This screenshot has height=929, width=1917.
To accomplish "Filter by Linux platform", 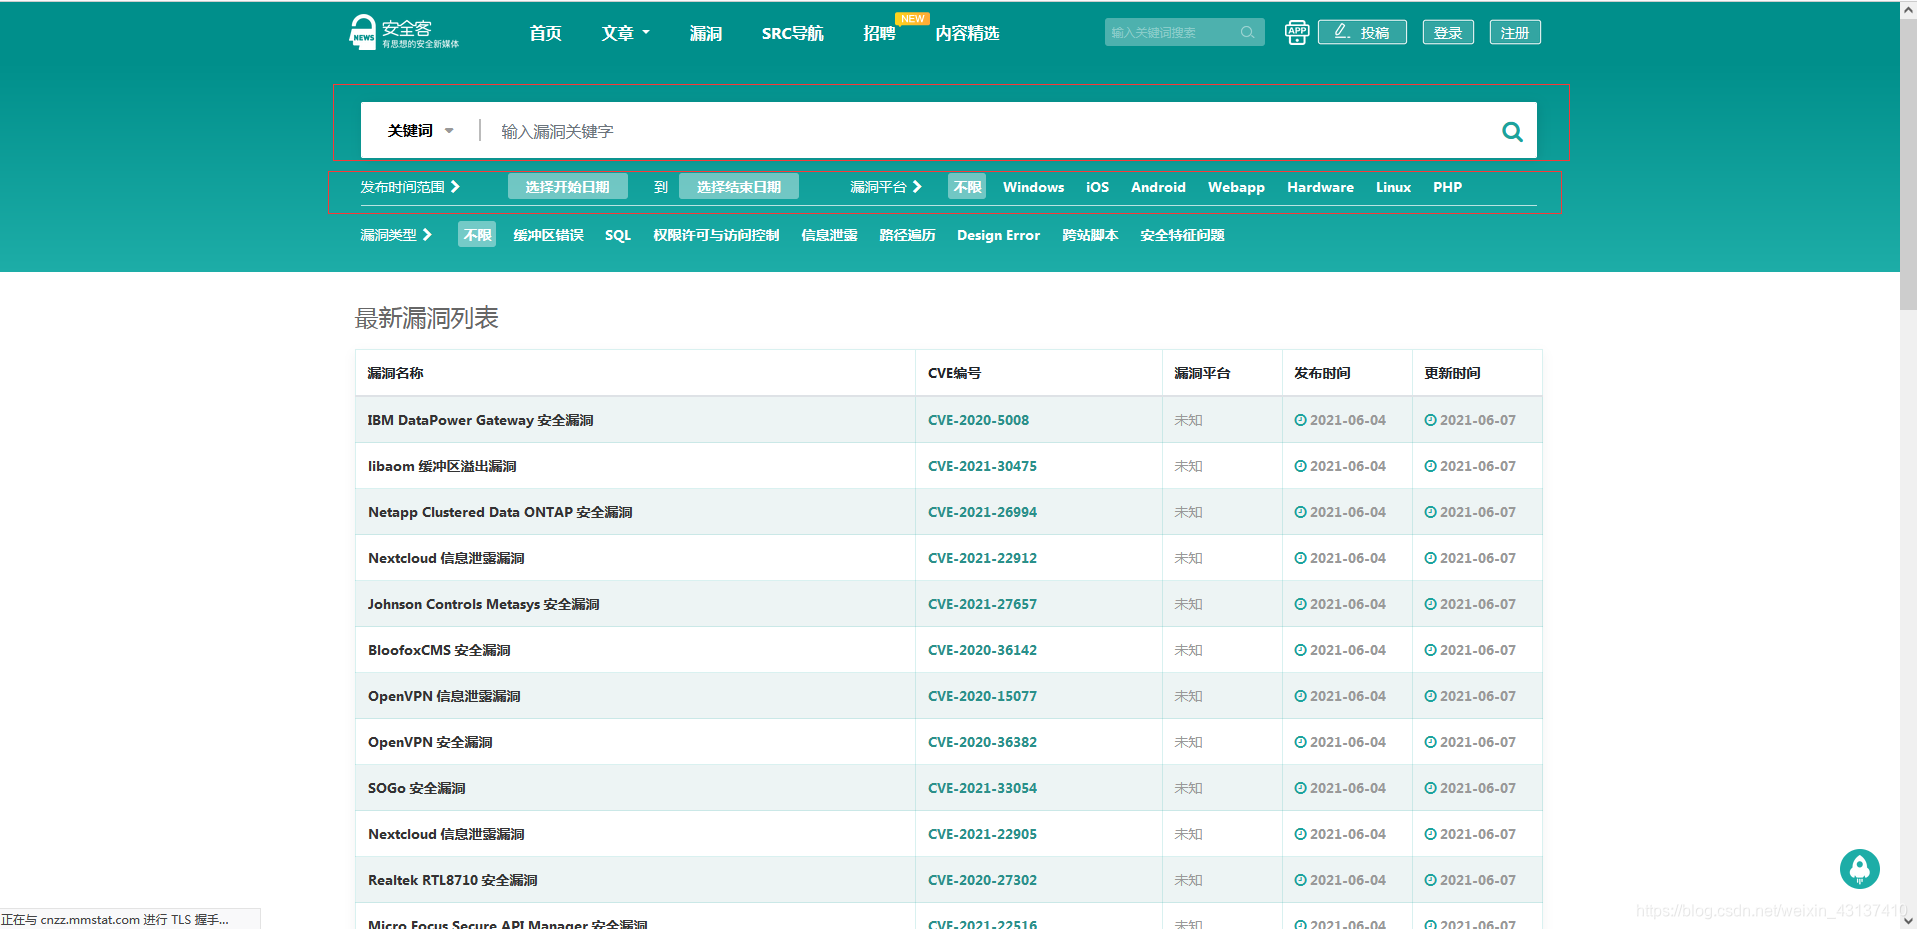I will (x=1393, y=187).
